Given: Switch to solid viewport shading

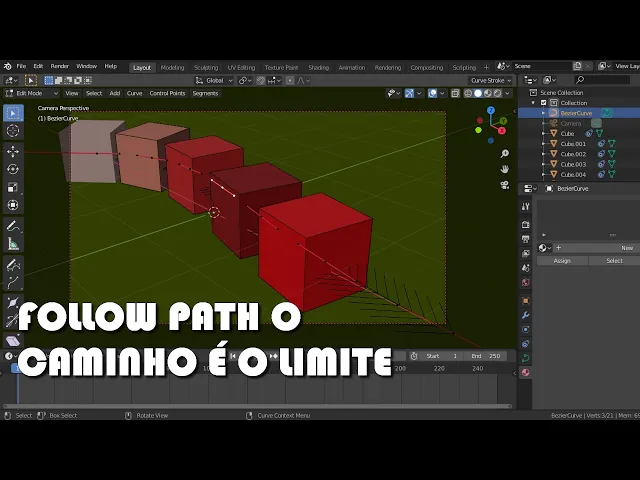Looking at the screenshot, I should pyautogui.click(x=478, y=93).
